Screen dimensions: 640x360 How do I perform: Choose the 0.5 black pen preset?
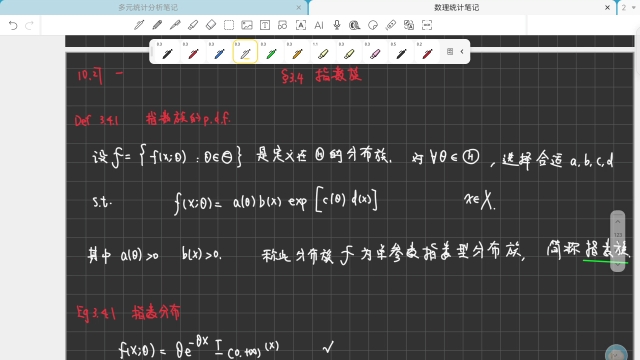[x=402, y=52]
